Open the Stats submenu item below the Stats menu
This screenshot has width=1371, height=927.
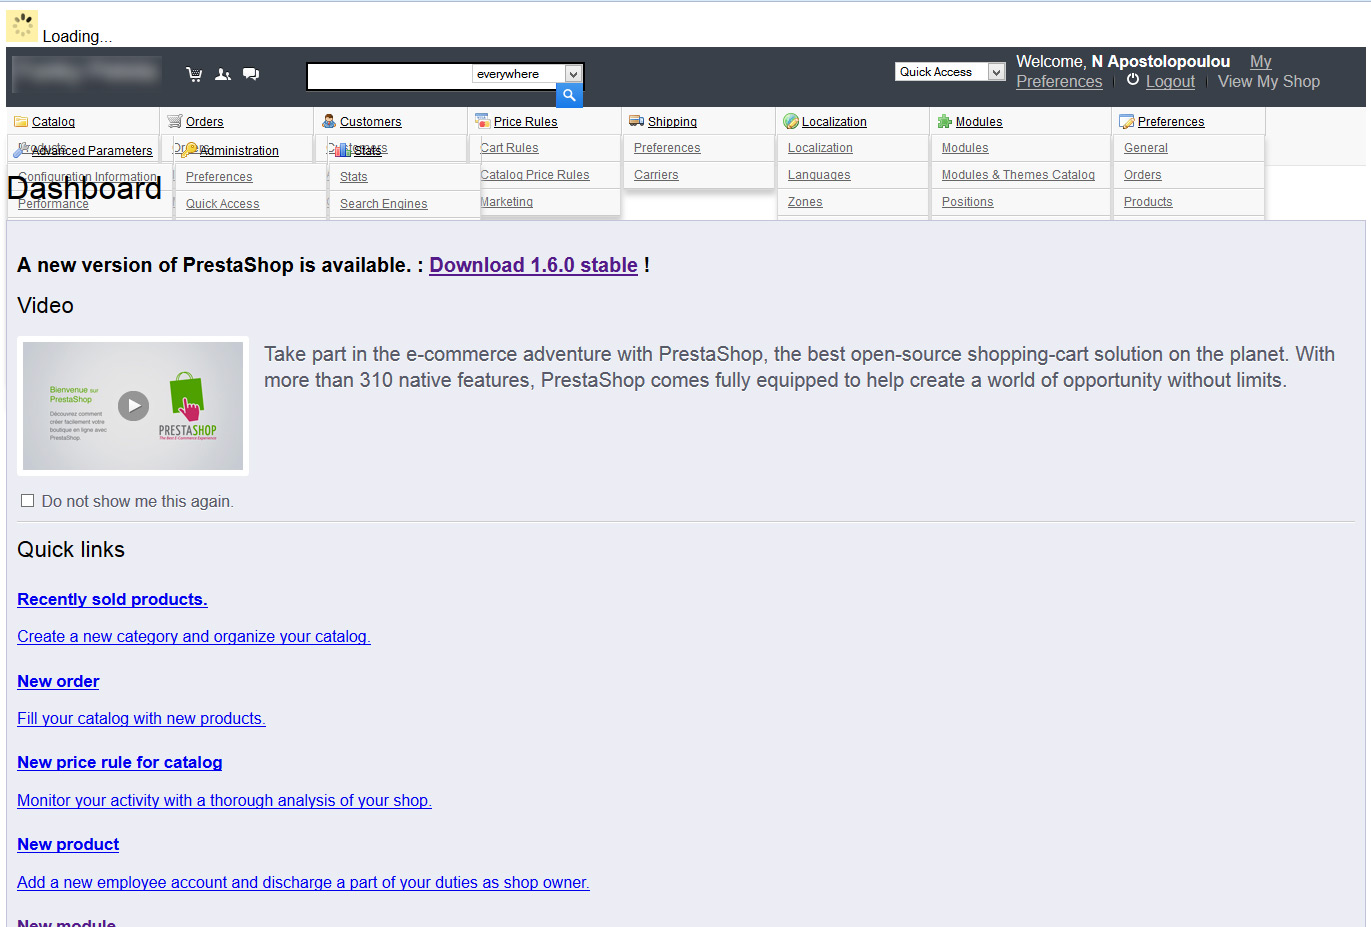(x=354, y=177)
